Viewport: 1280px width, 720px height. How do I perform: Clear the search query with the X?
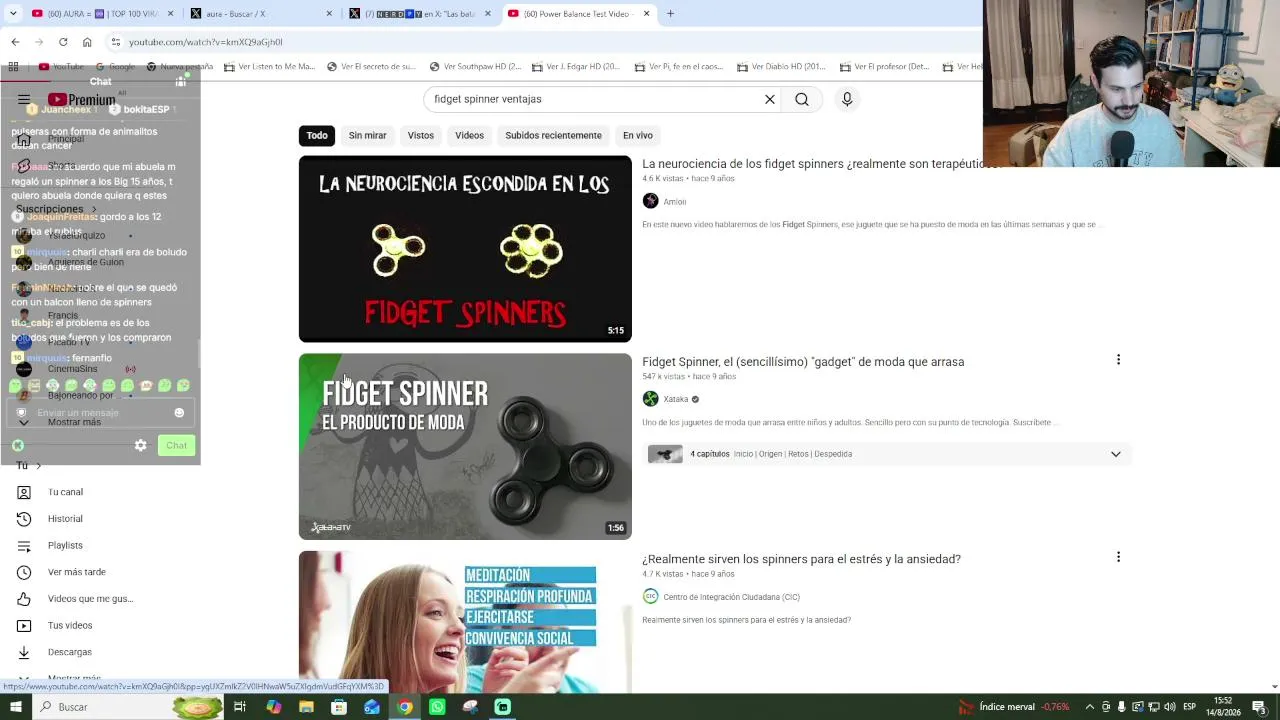pos(770,99)
